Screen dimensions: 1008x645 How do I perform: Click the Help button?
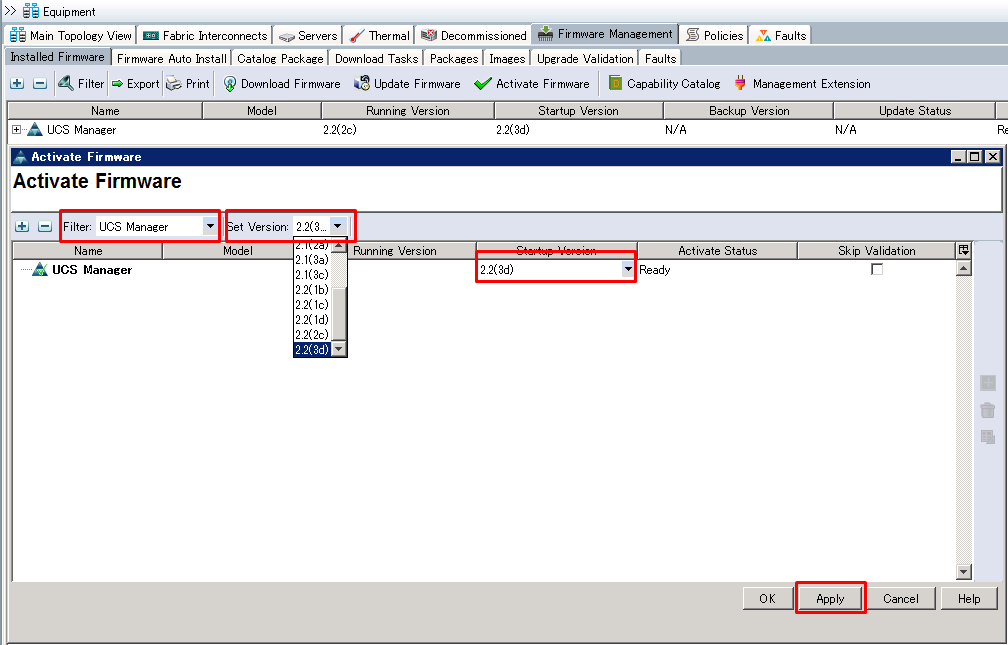point(969,599)
